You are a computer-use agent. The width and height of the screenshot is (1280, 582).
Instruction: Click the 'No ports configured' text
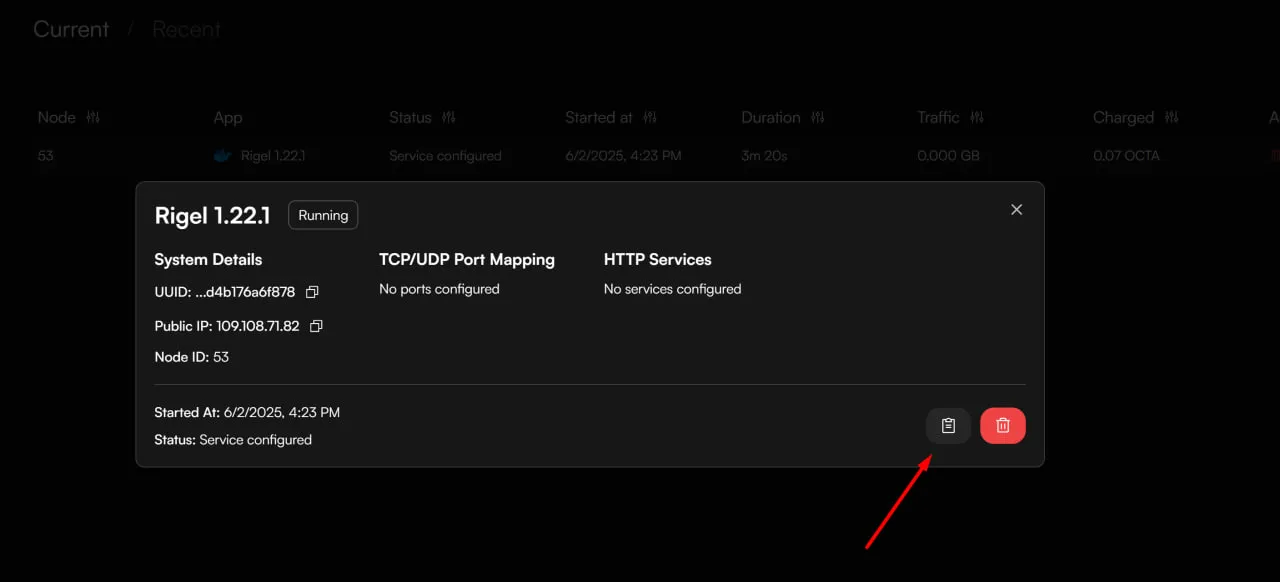439,289
